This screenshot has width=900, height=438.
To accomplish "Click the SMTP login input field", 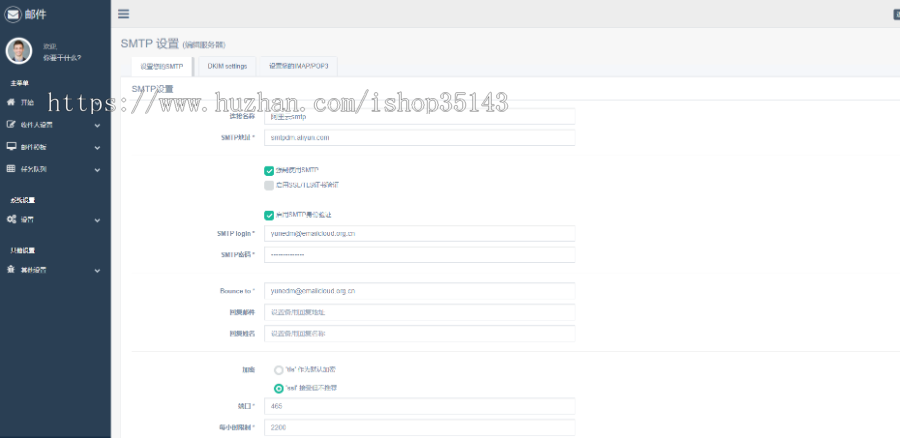I will [420, 233].
